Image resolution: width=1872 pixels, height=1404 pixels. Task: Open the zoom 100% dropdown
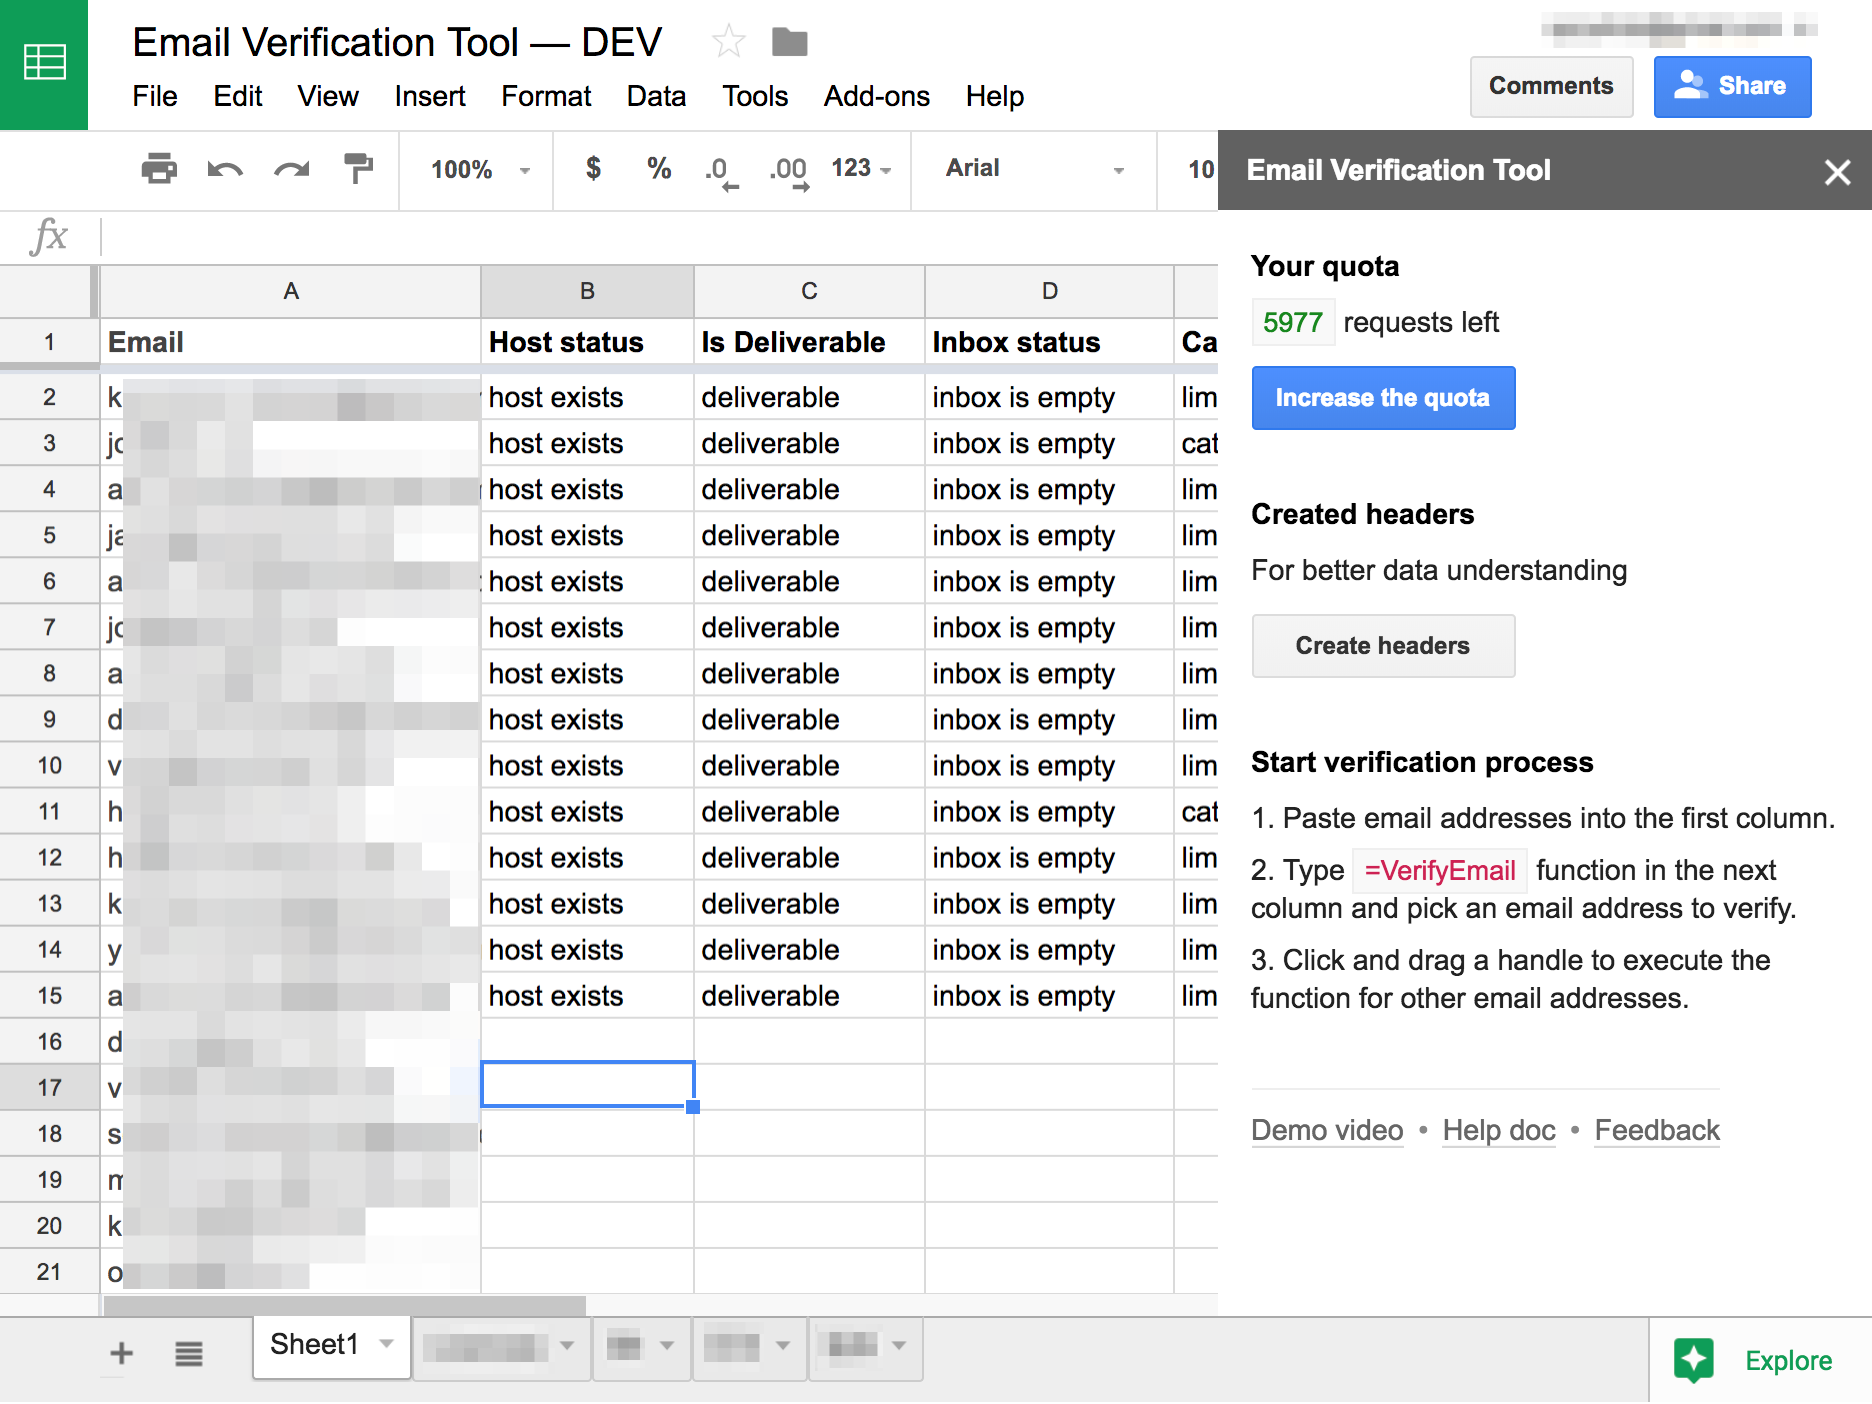click(x=479, y=169)
